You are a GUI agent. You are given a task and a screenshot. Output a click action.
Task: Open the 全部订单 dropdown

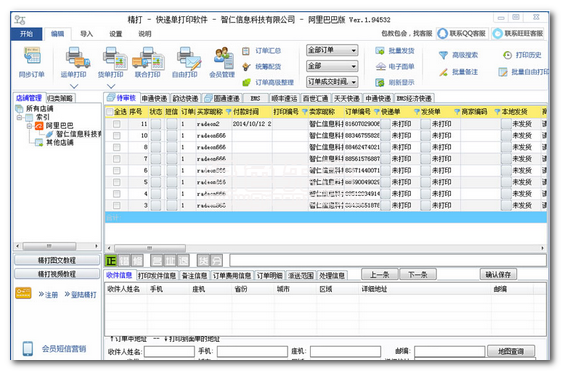point(332,50)
